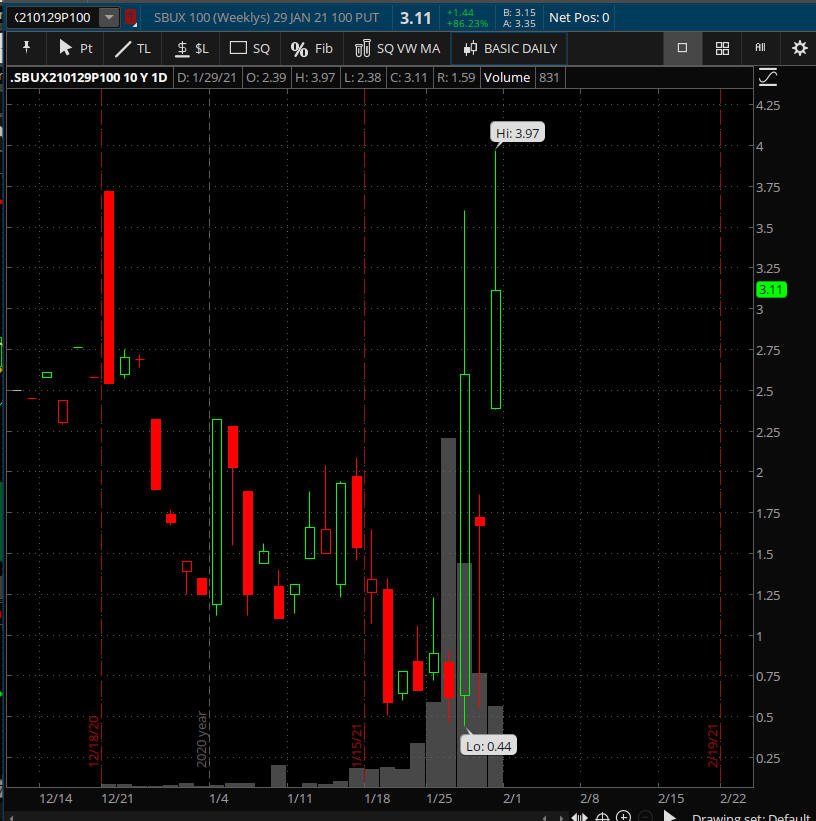
Task: Click the Hi: 3.97 high-price label
Action: click(517, 133)
